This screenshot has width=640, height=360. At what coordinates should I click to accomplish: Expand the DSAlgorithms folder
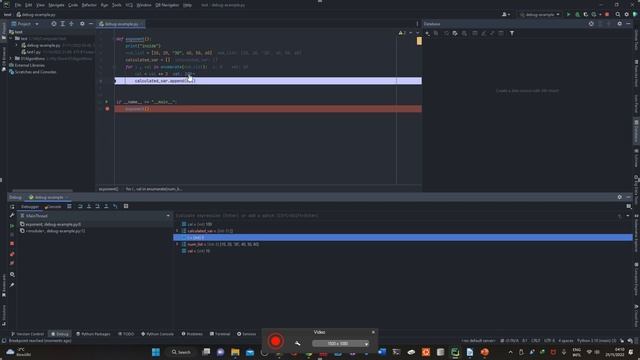[x=11, y=59]
